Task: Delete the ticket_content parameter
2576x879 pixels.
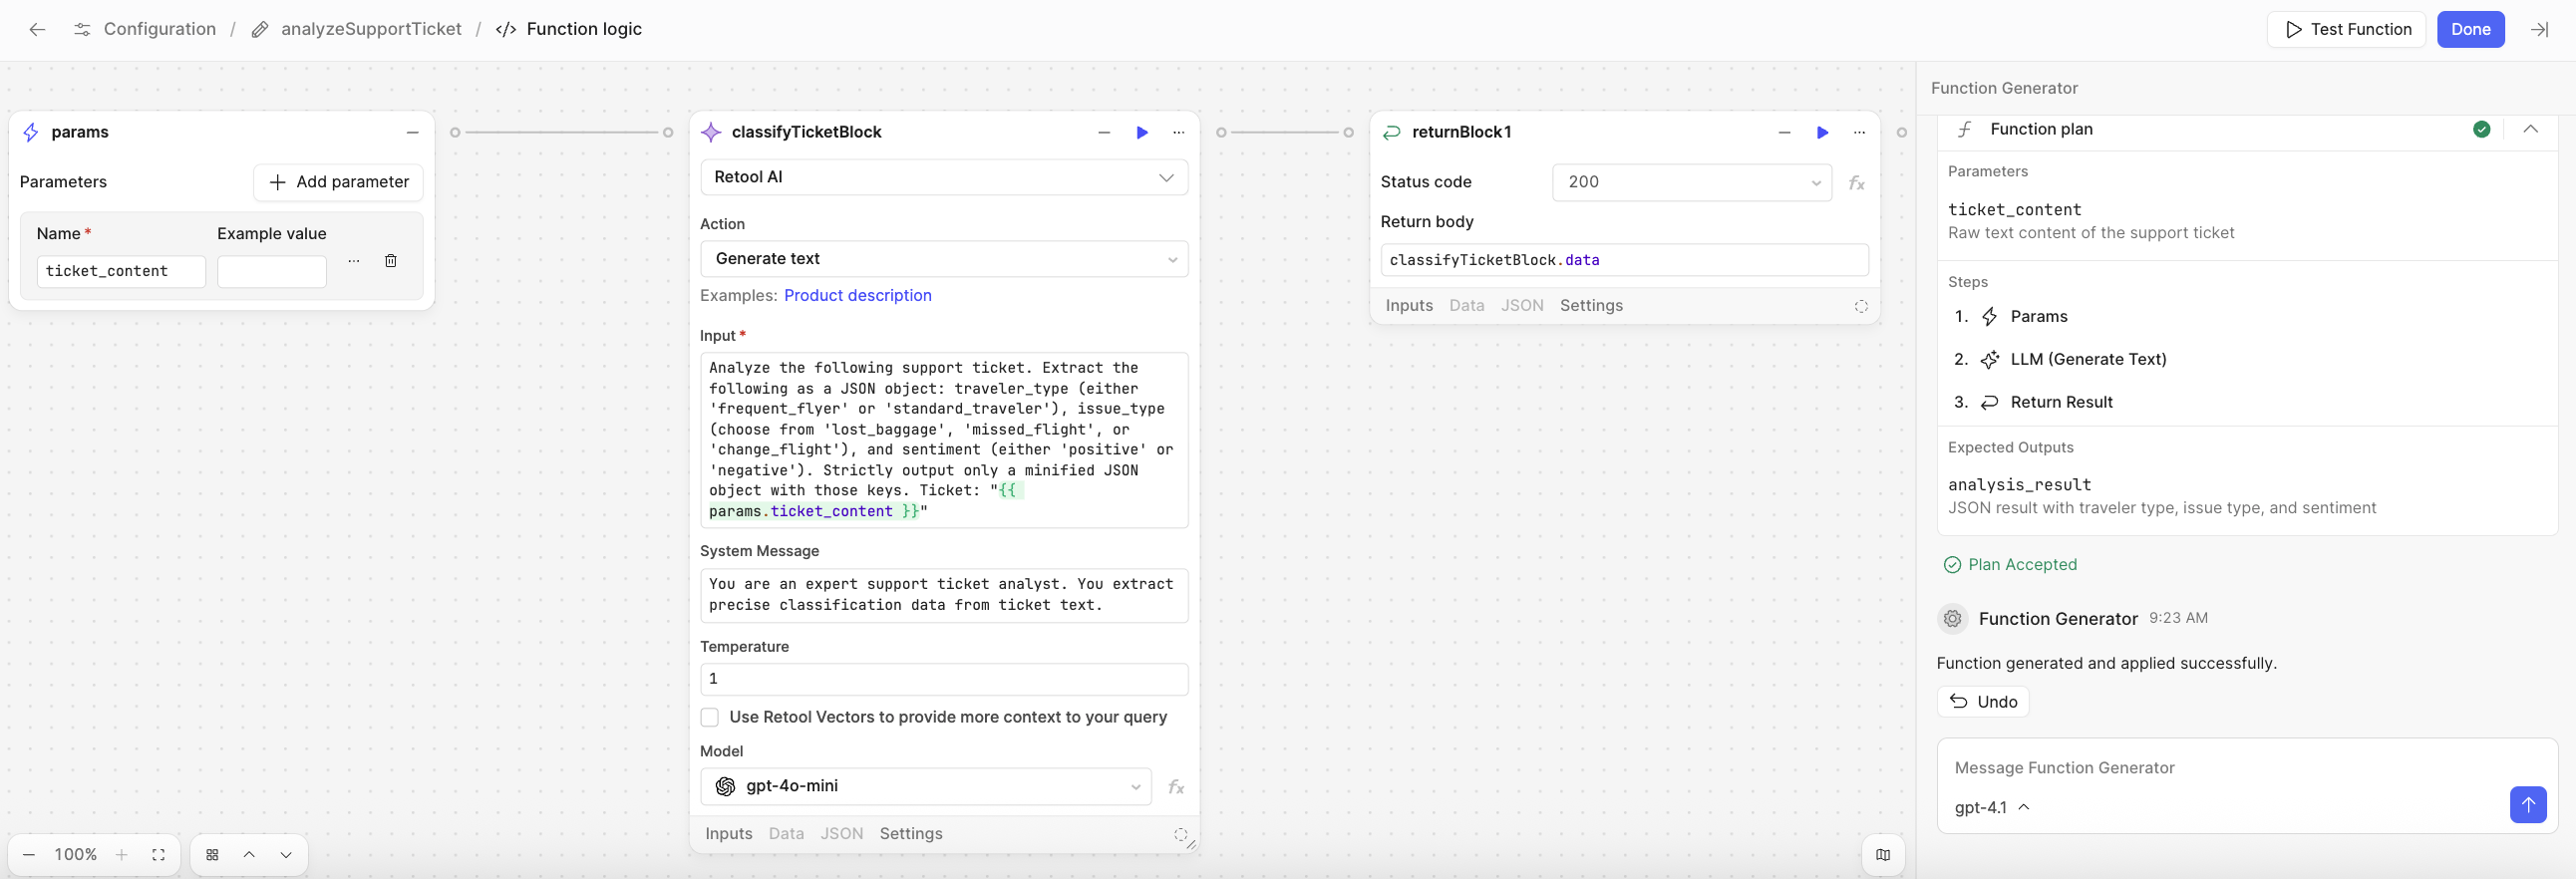Action: [x=391, y=261]
